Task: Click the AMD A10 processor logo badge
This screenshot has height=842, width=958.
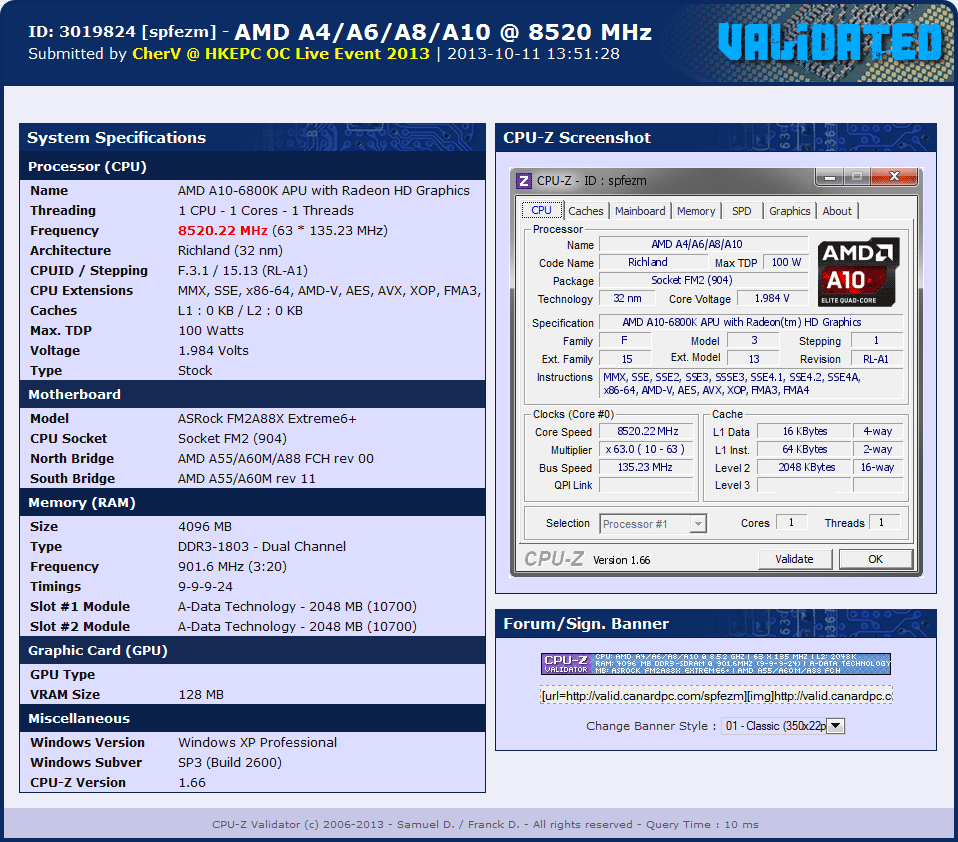Action: 858,272
